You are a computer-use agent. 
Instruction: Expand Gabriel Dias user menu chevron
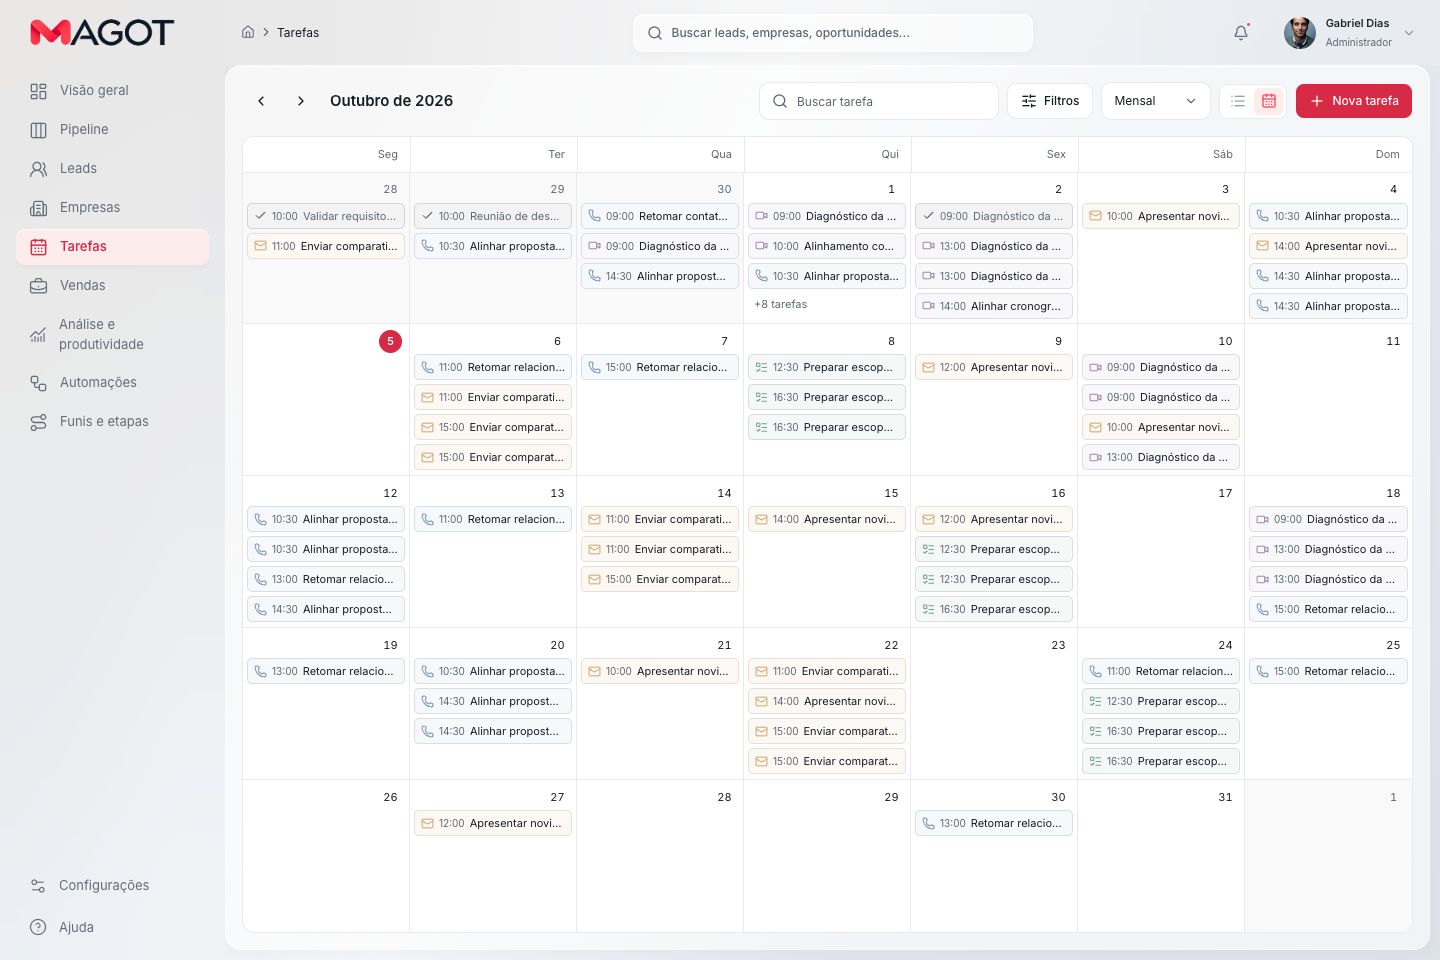coord(1409,33)
